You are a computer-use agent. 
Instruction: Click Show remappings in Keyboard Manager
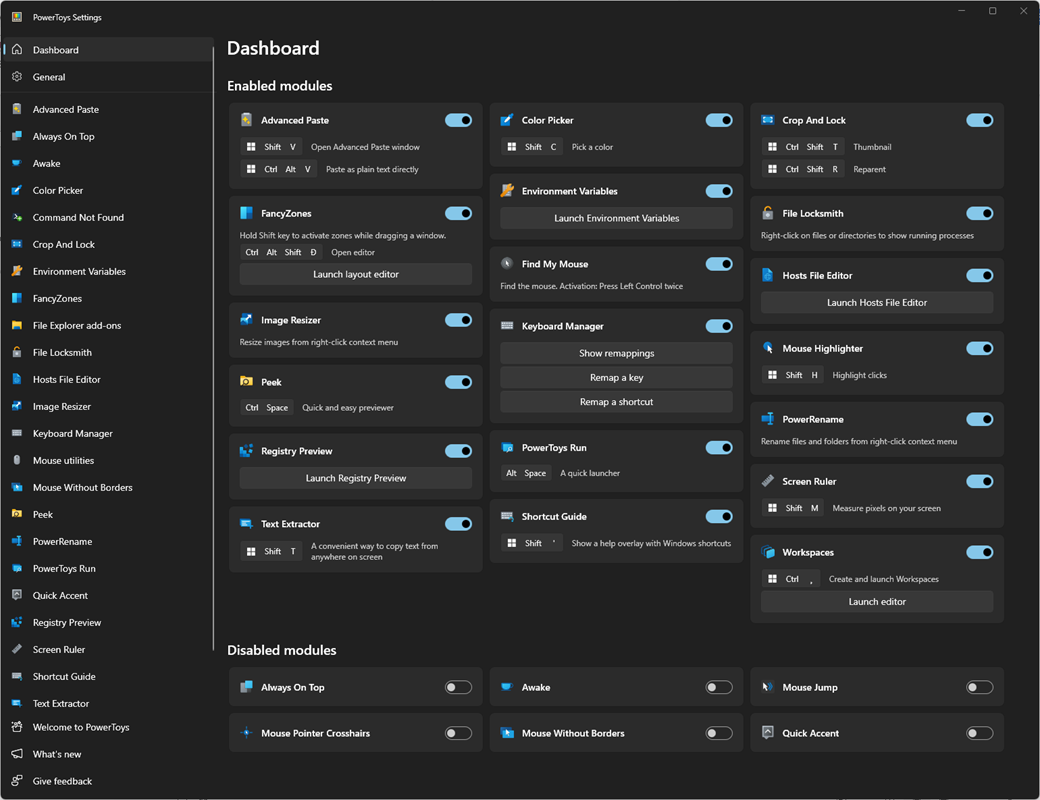pyautogui.click(x=616, y=354)
